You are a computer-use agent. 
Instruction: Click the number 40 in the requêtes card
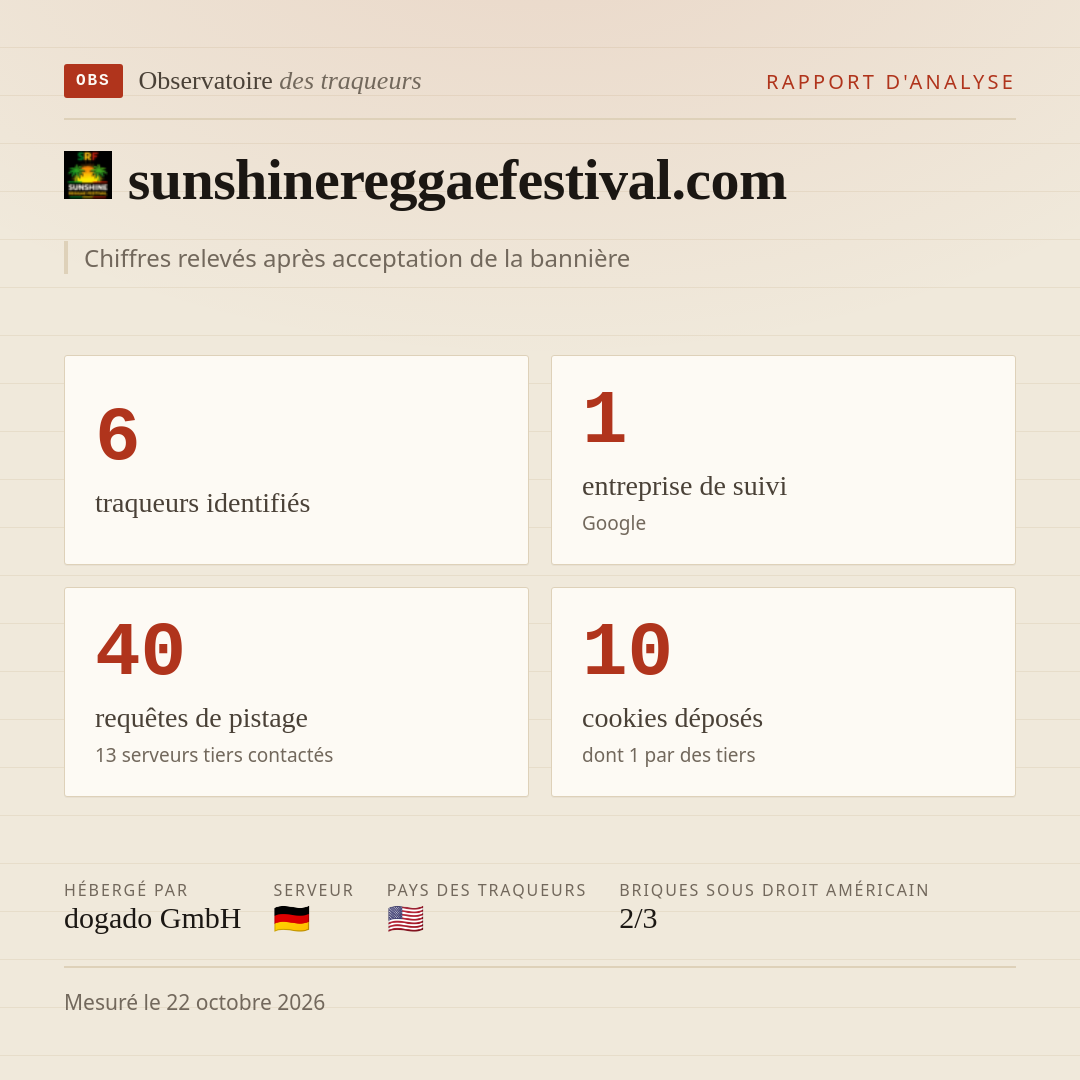pyautogui.click(x=140, y=650)
